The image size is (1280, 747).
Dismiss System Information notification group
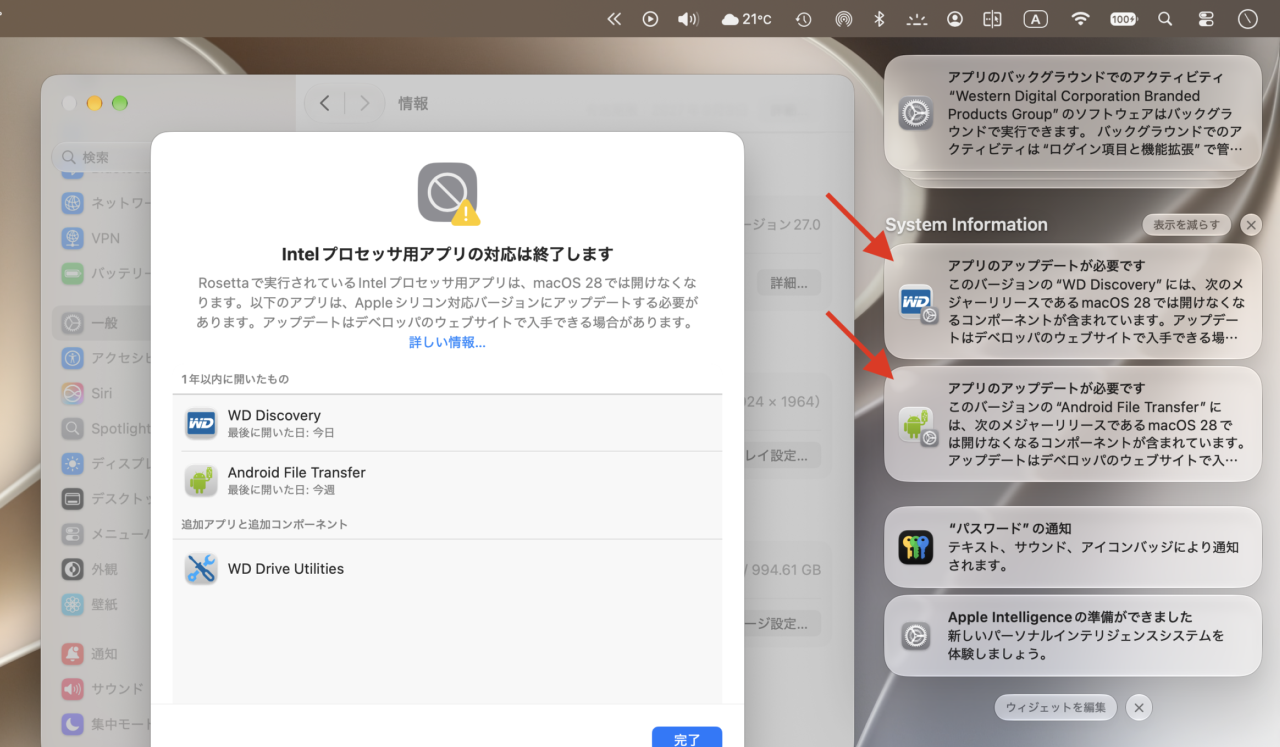coord(1250,225)
